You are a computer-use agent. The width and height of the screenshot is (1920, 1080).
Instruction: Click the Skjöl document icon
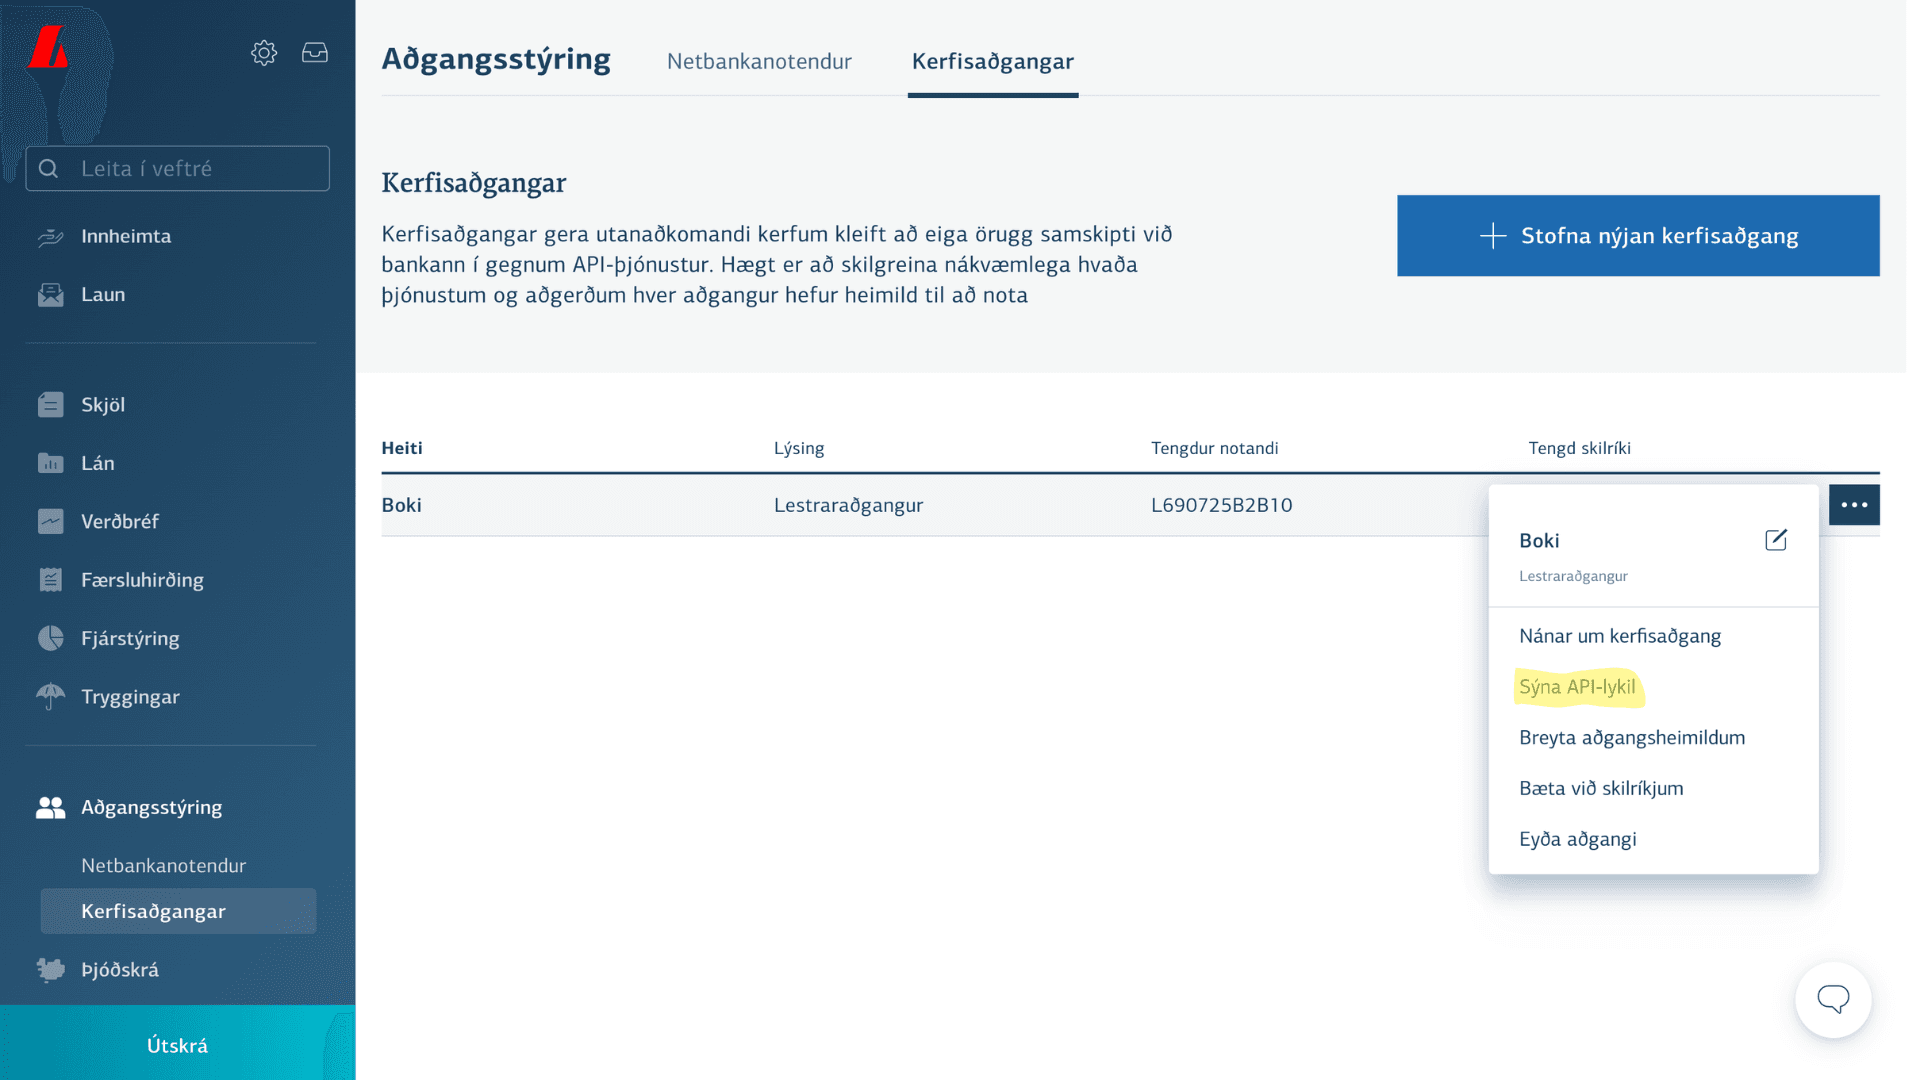[x=50, y=405]
